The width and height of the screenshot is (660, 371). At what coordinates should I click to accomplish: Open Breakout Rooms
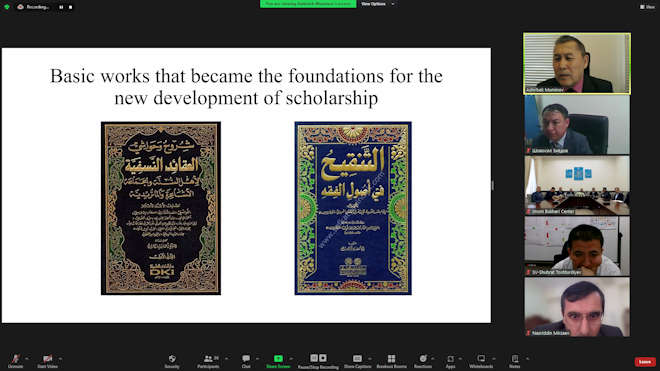tap(391, 361)
